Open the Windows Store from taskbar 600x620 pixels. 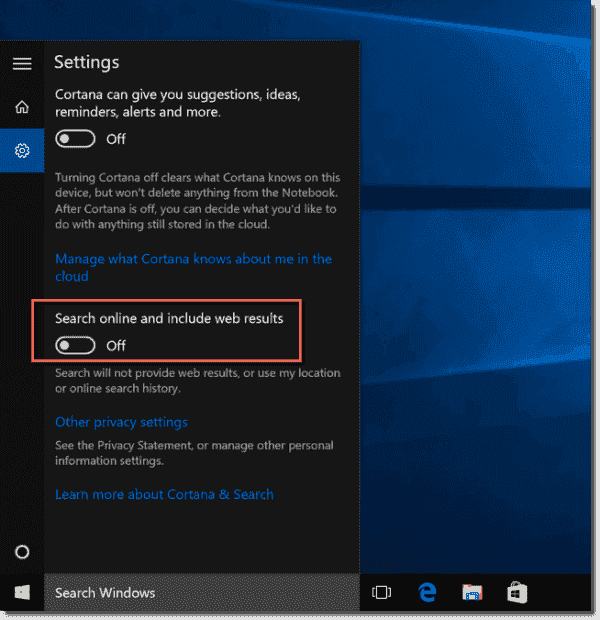click(517, 592)
